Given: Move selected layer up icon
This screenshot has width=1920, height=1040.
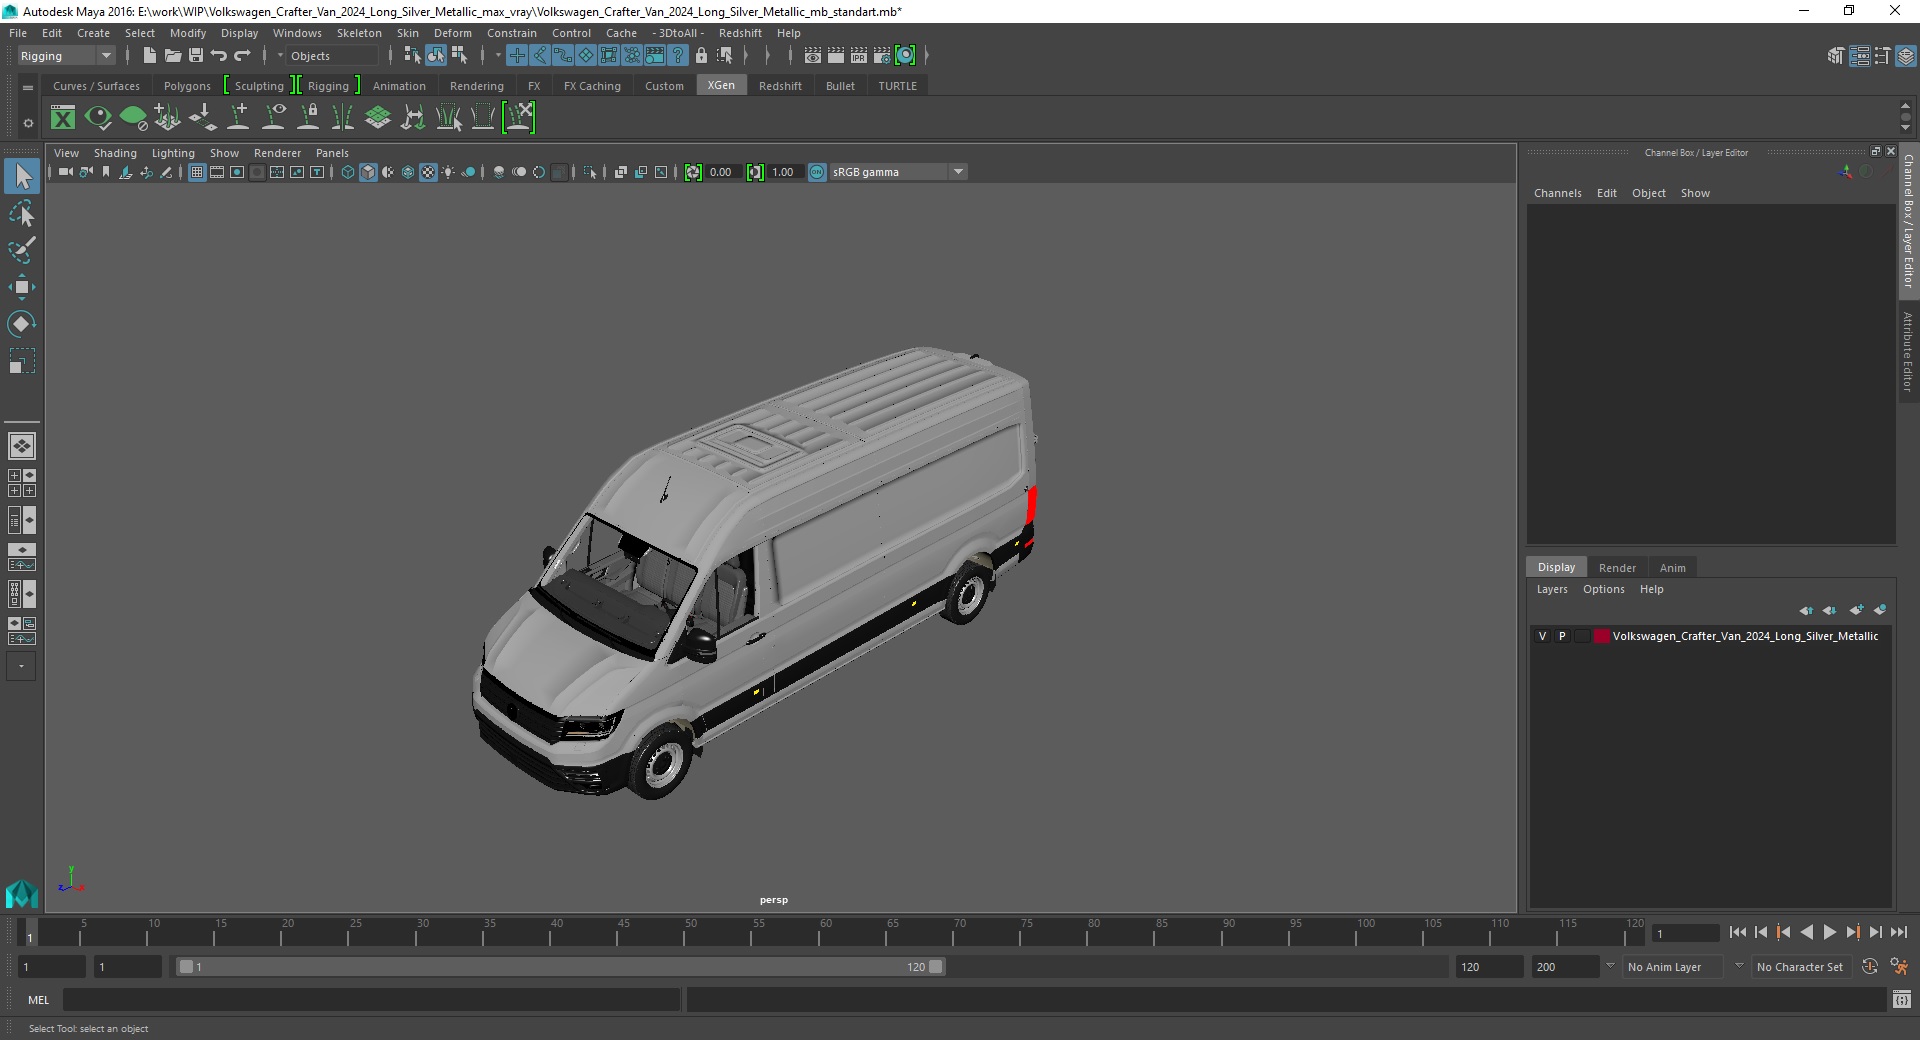Looking at the screenshot, I should tap(1806, 610).
